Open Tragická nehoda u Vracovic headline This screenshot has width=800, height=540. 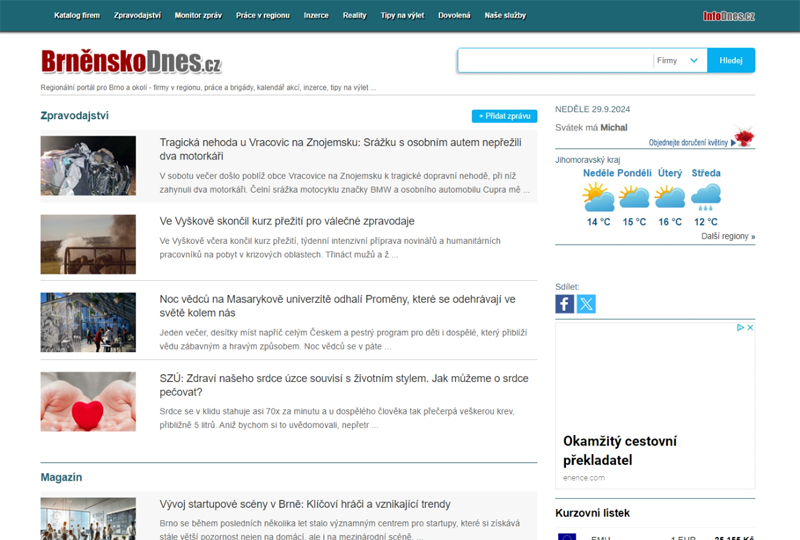pyautogui.click(x=340, y=149)
